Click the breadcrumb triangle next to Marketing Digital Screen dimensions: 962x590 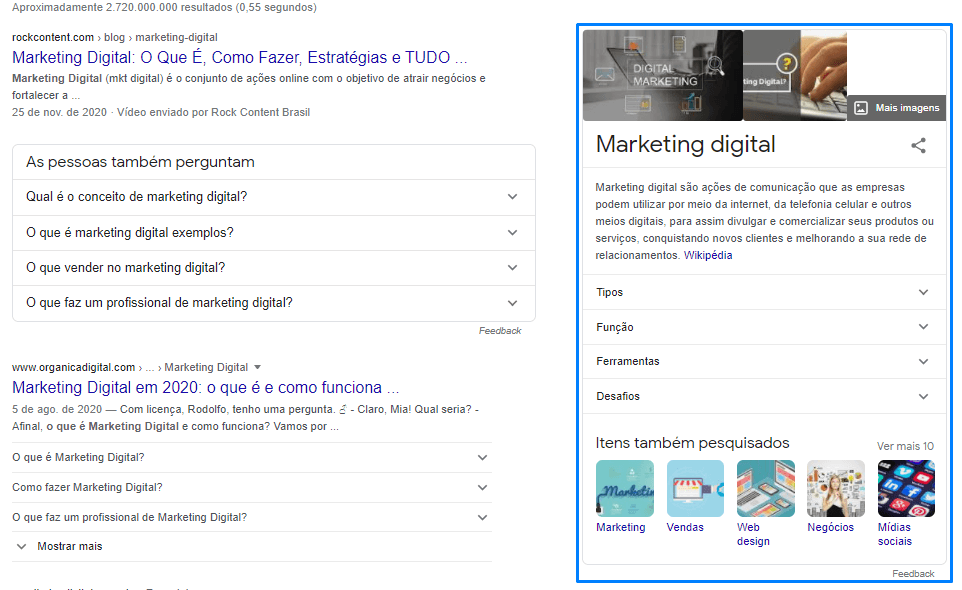(x=258, y=367)
